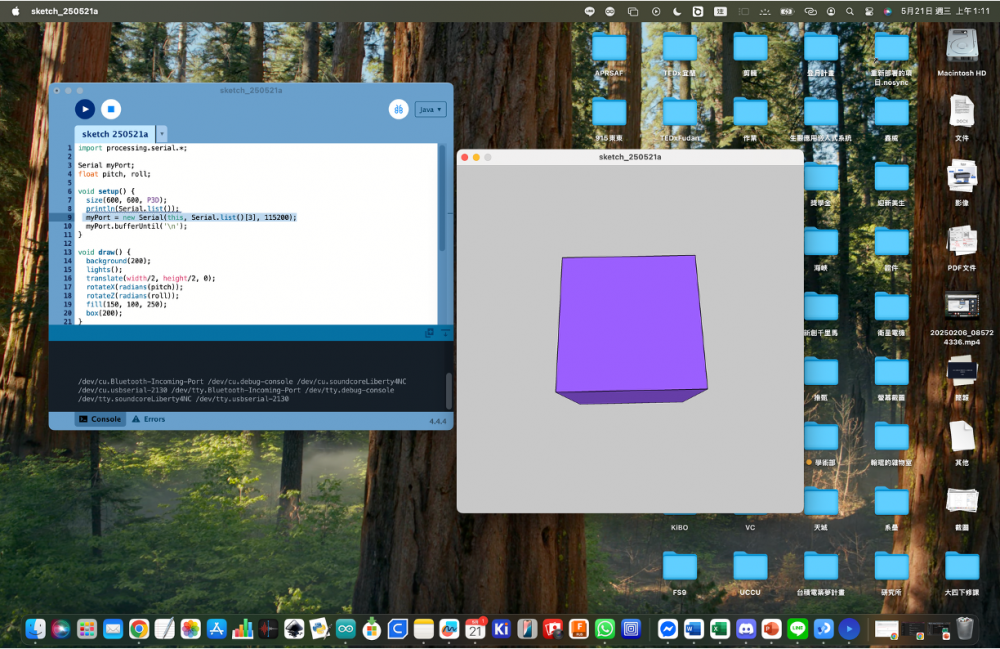Open Spotlight search in menu bar
This screenshot has height=649, width=1000.
pos(849,11)
